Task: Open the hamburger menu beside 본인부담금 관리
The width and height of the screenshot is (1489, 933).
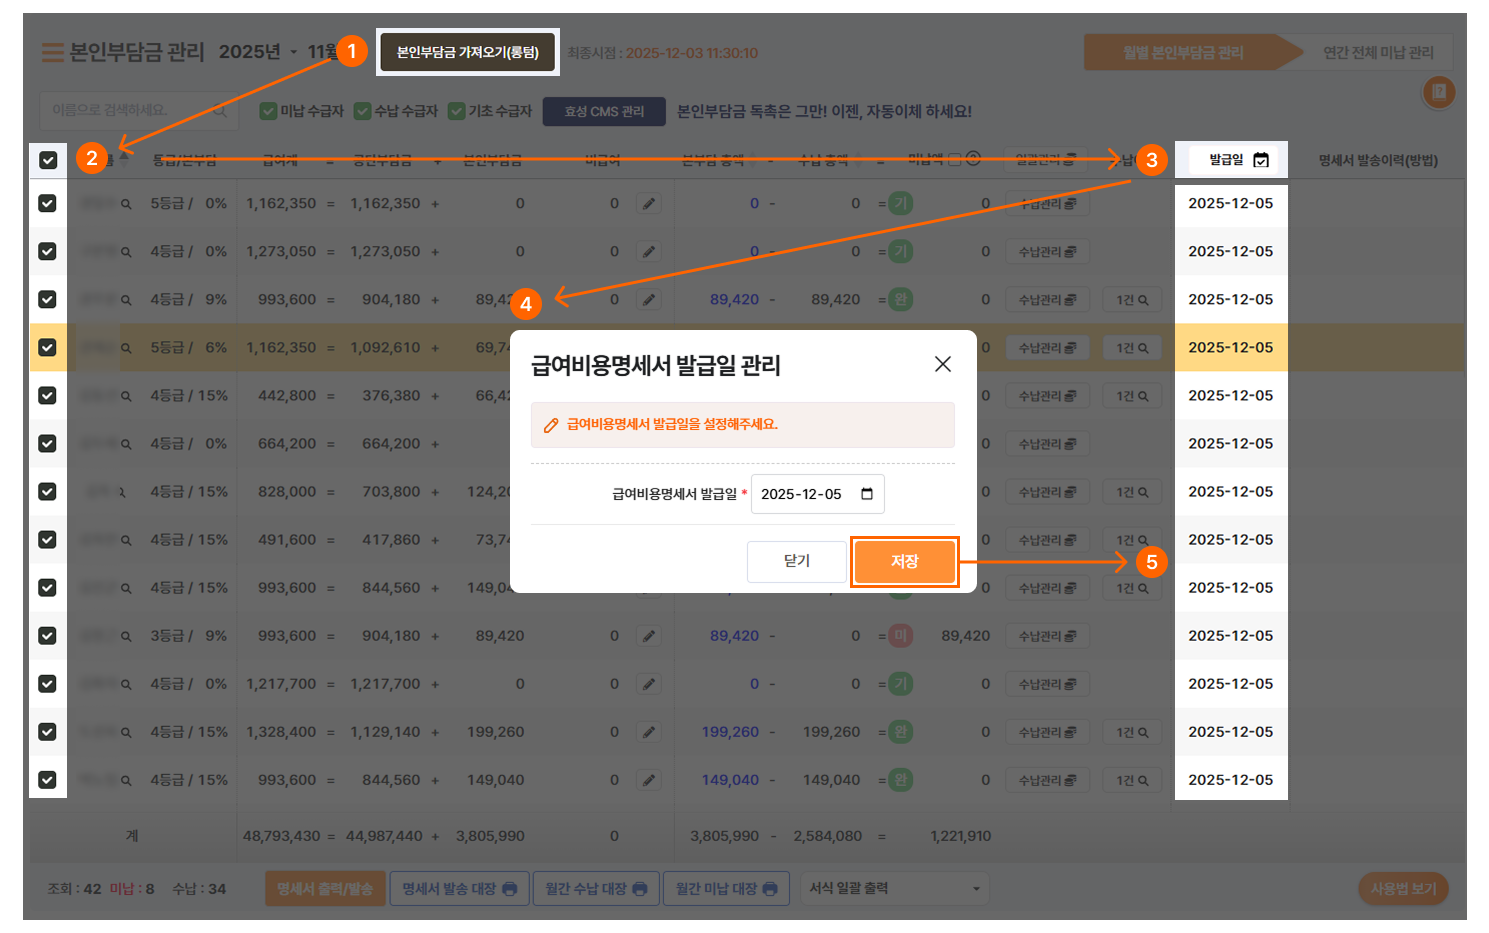Action: coord(52,53)
